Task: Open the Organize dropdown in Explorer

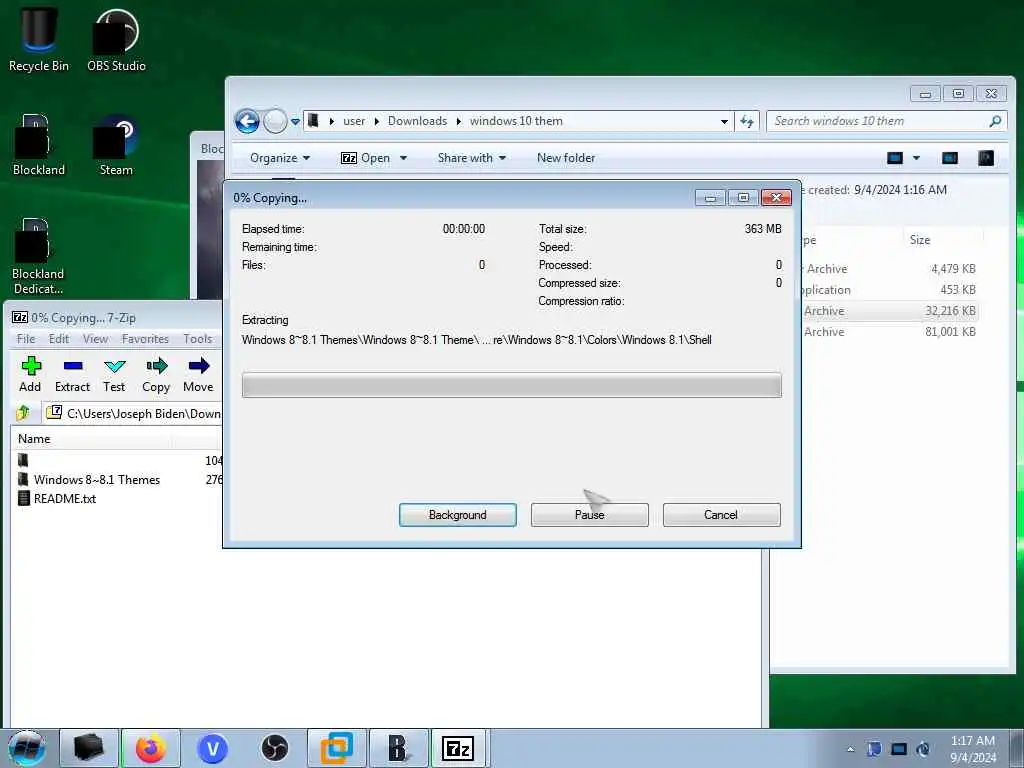Action: (280, 158)
